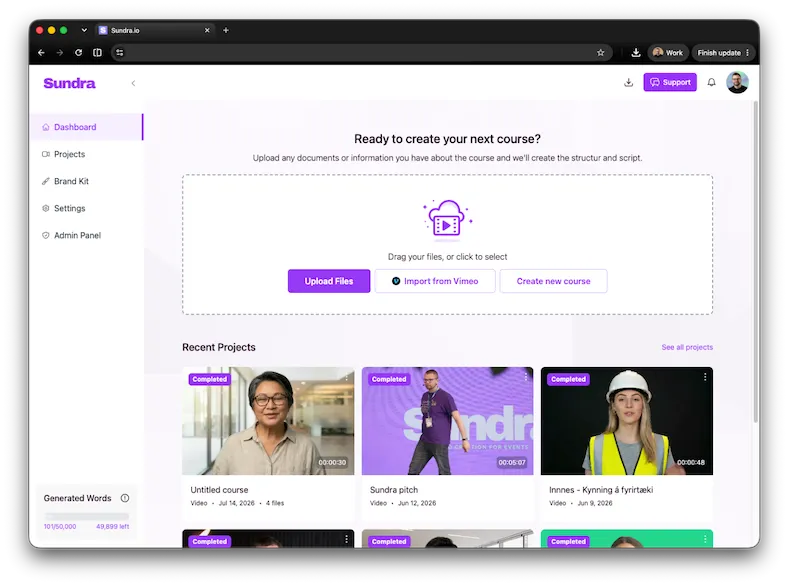Open options menu on Innnes card
800x586 pixels.
705,377
